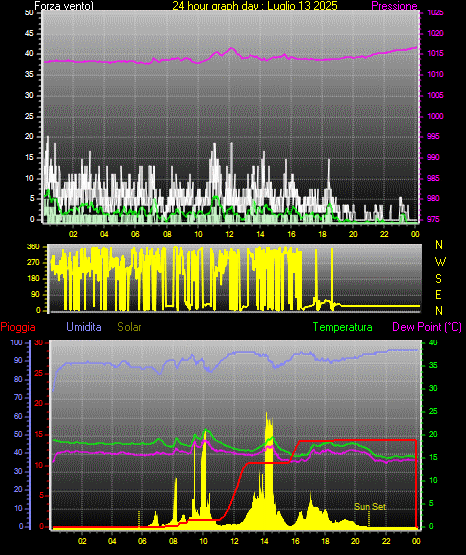Select the Dew Point (°C) legend label
Image resolution: width=466 pixels, height=555 pixels.
427,327
